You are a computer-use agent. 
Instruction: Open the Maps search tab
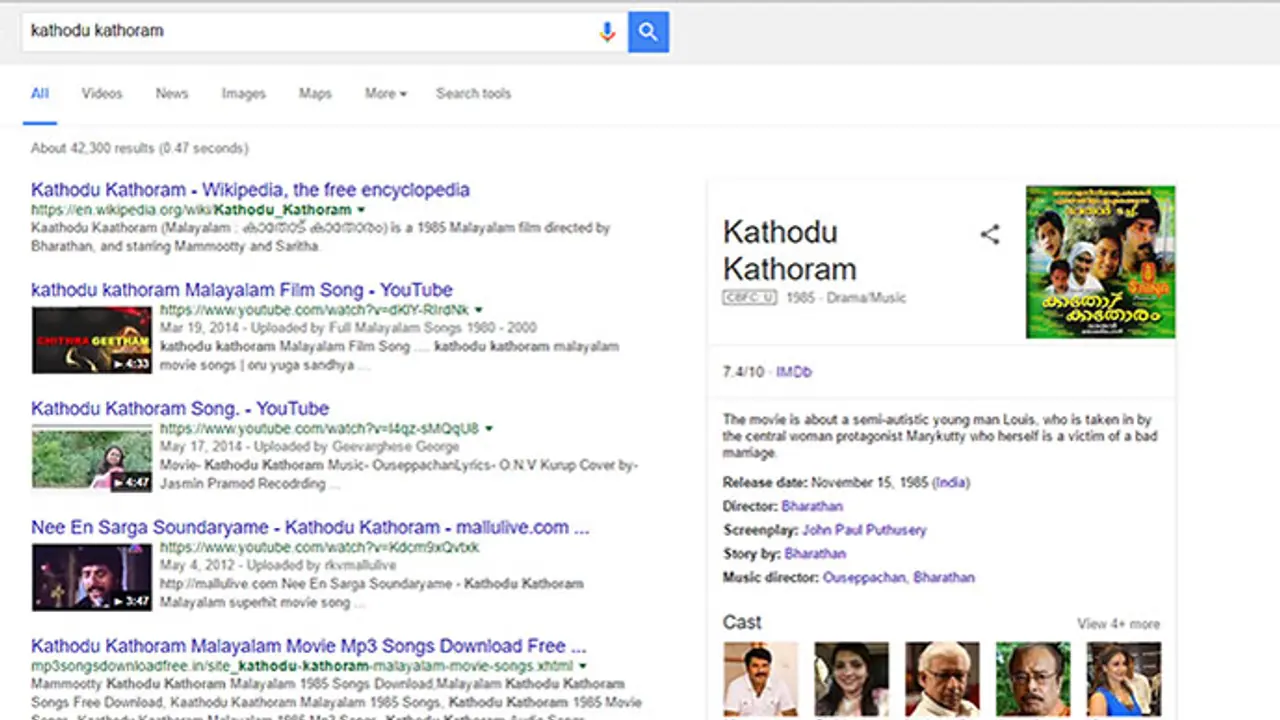pyautogui.click(x=315, y=94)
